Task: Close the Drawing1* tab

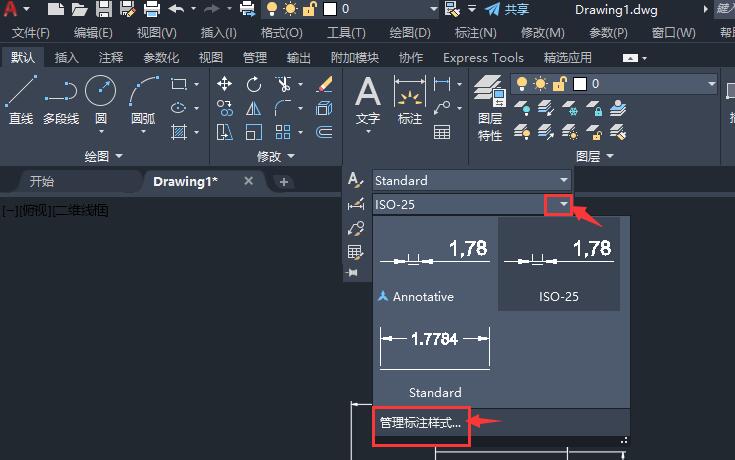Action: click(249, 181)
